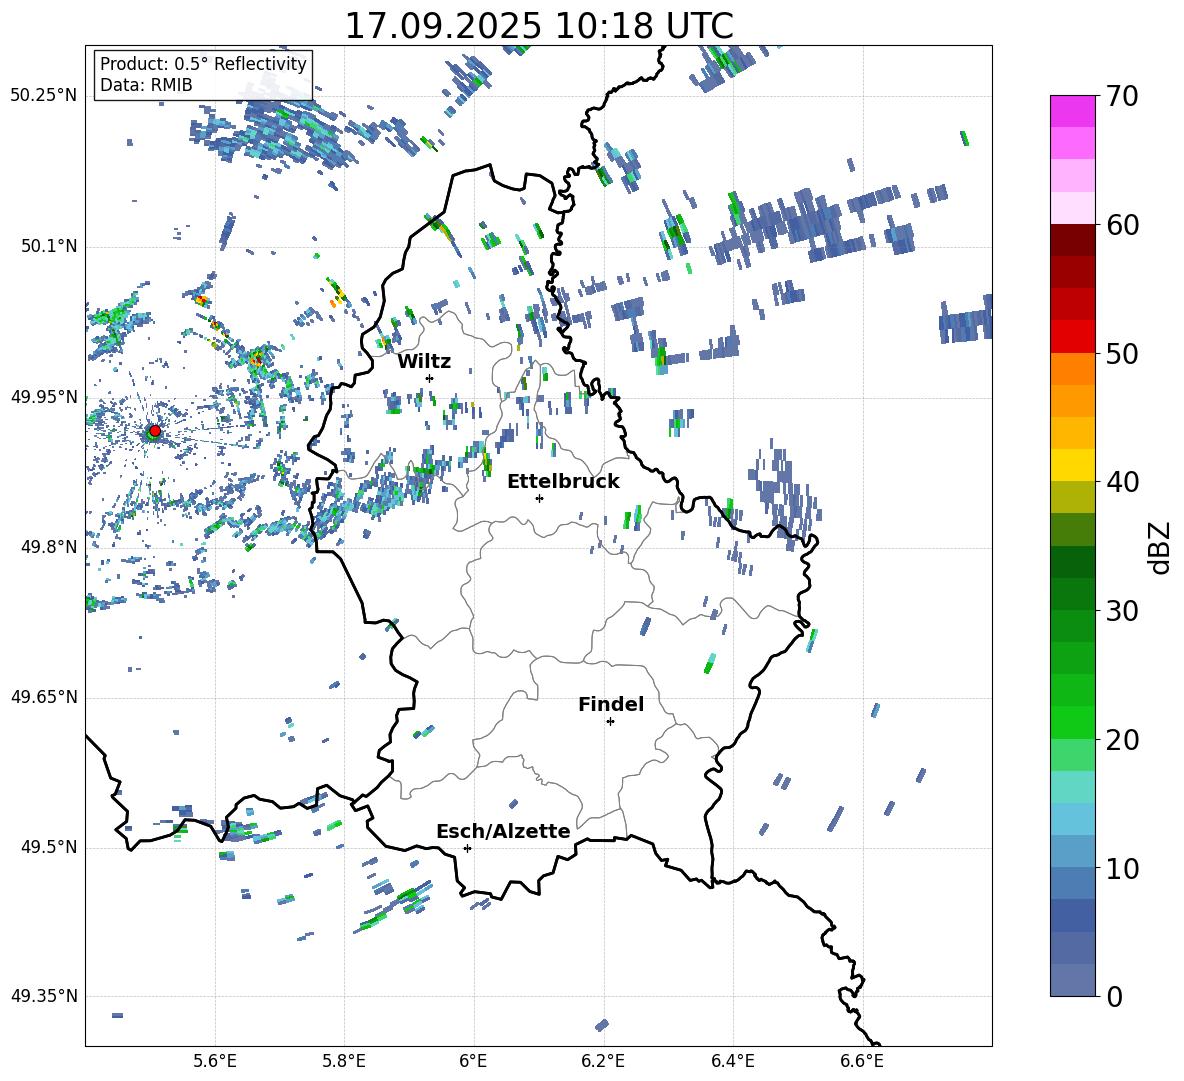Click the dBZ colorbar axis label
Viewport: 1184px width, 1081px height.
click(x=1161, y=548)
